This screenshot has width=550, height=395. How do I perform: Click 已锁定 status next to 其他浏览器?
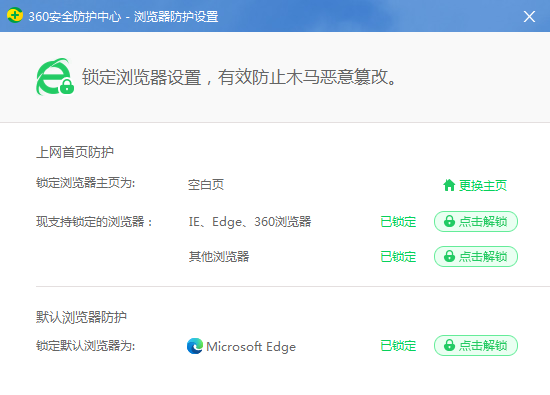[x=398, y=257]
